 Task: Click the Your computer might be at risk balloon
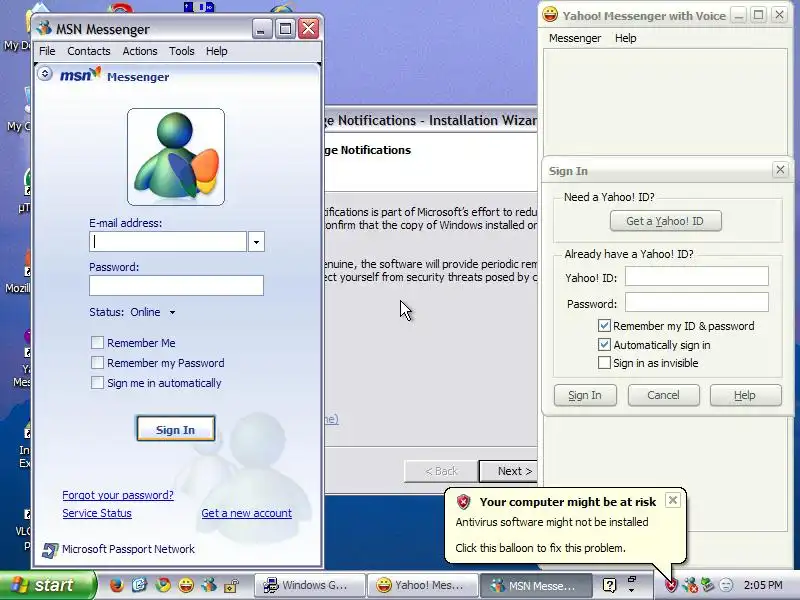[565, 526]
